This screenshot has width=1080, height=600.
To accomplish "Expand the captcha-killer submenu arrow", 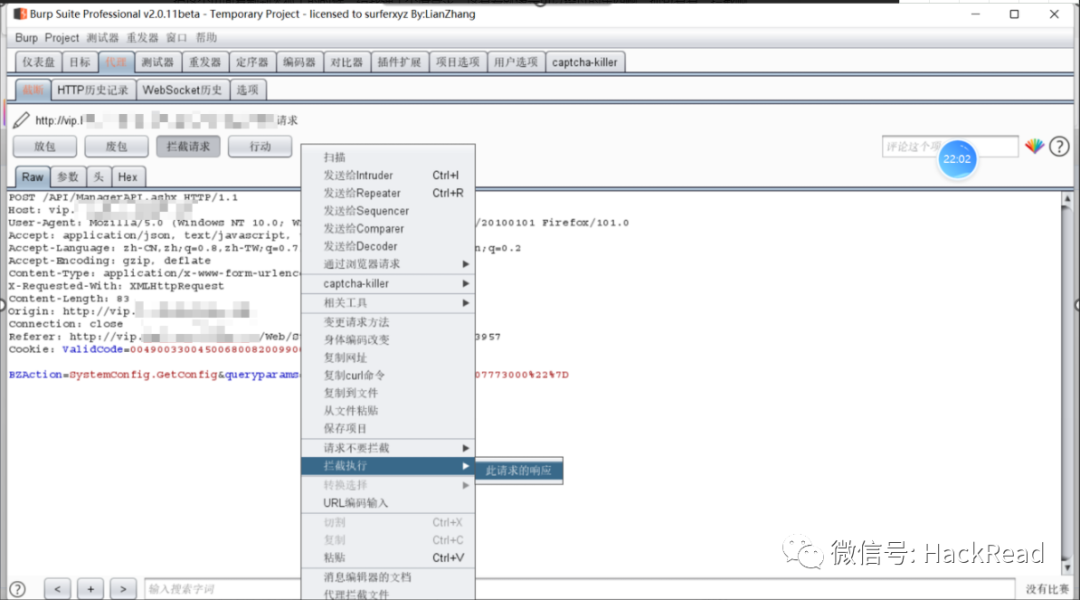I will click(466, 283).
